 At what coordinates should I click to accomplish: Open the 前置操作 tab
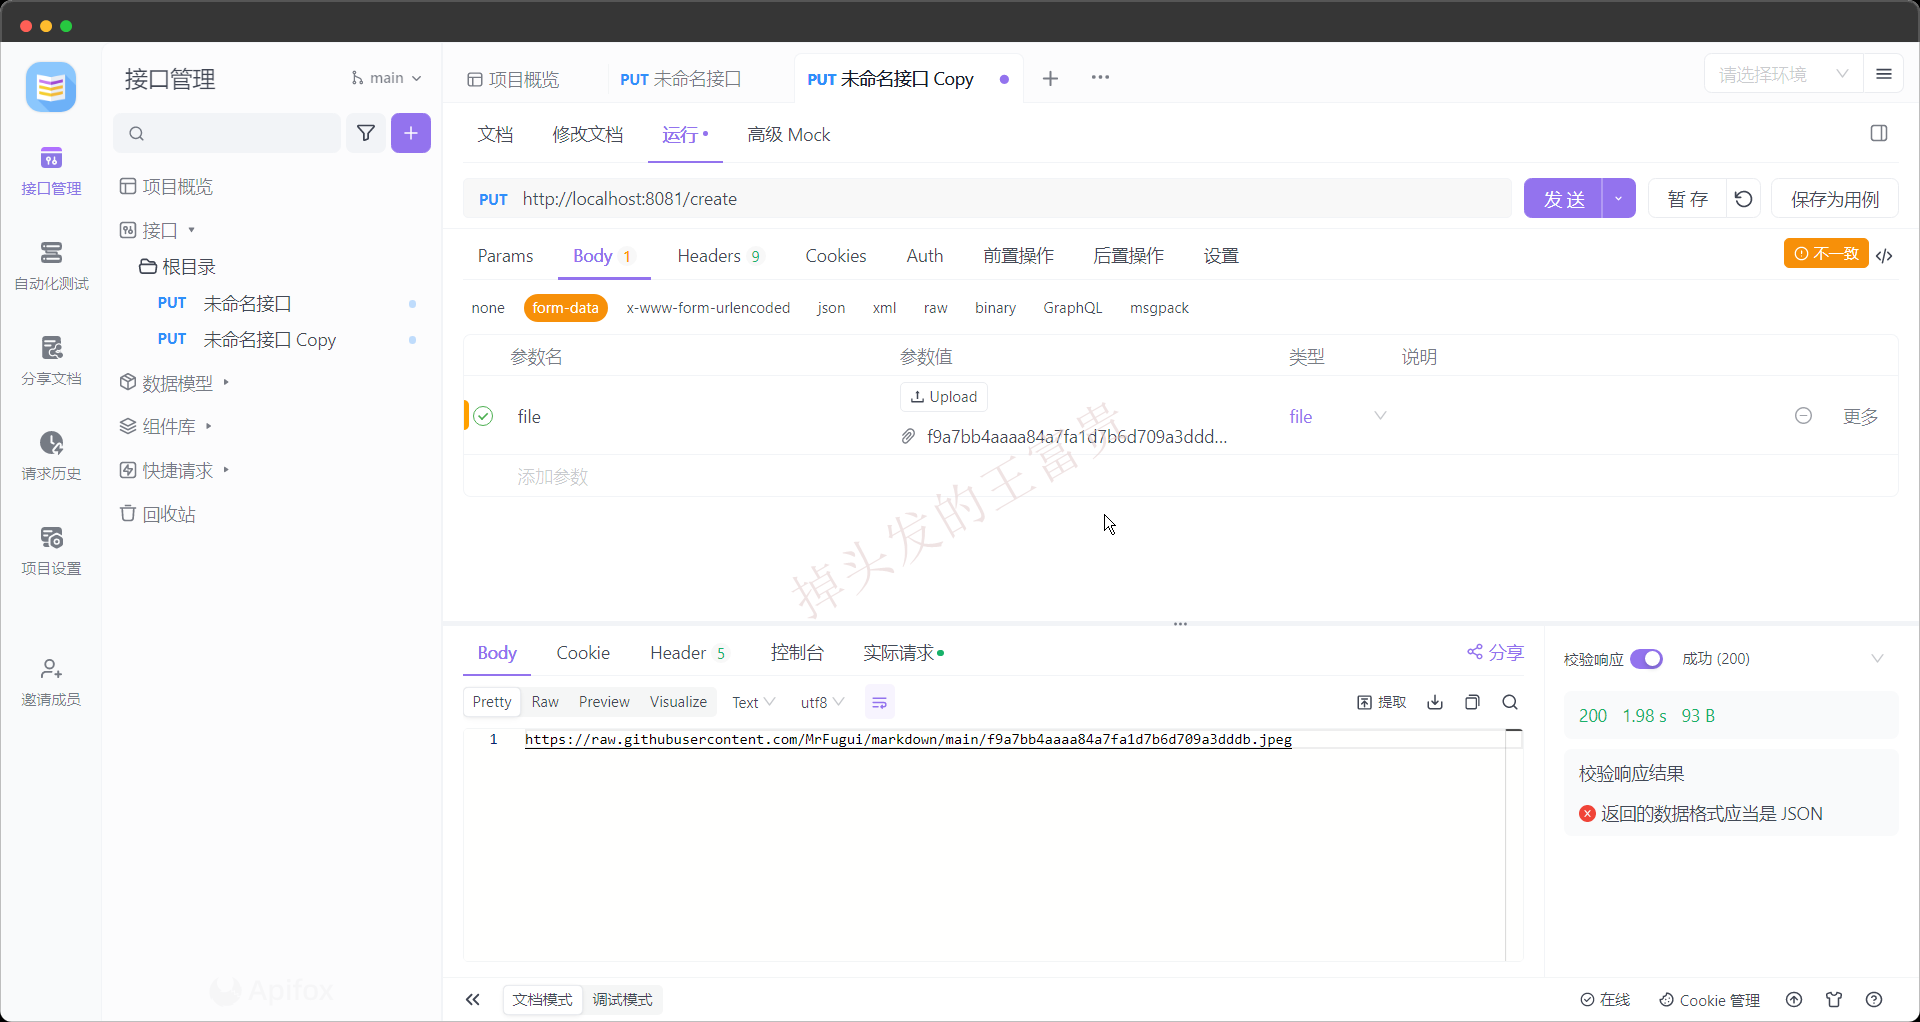1018,256
